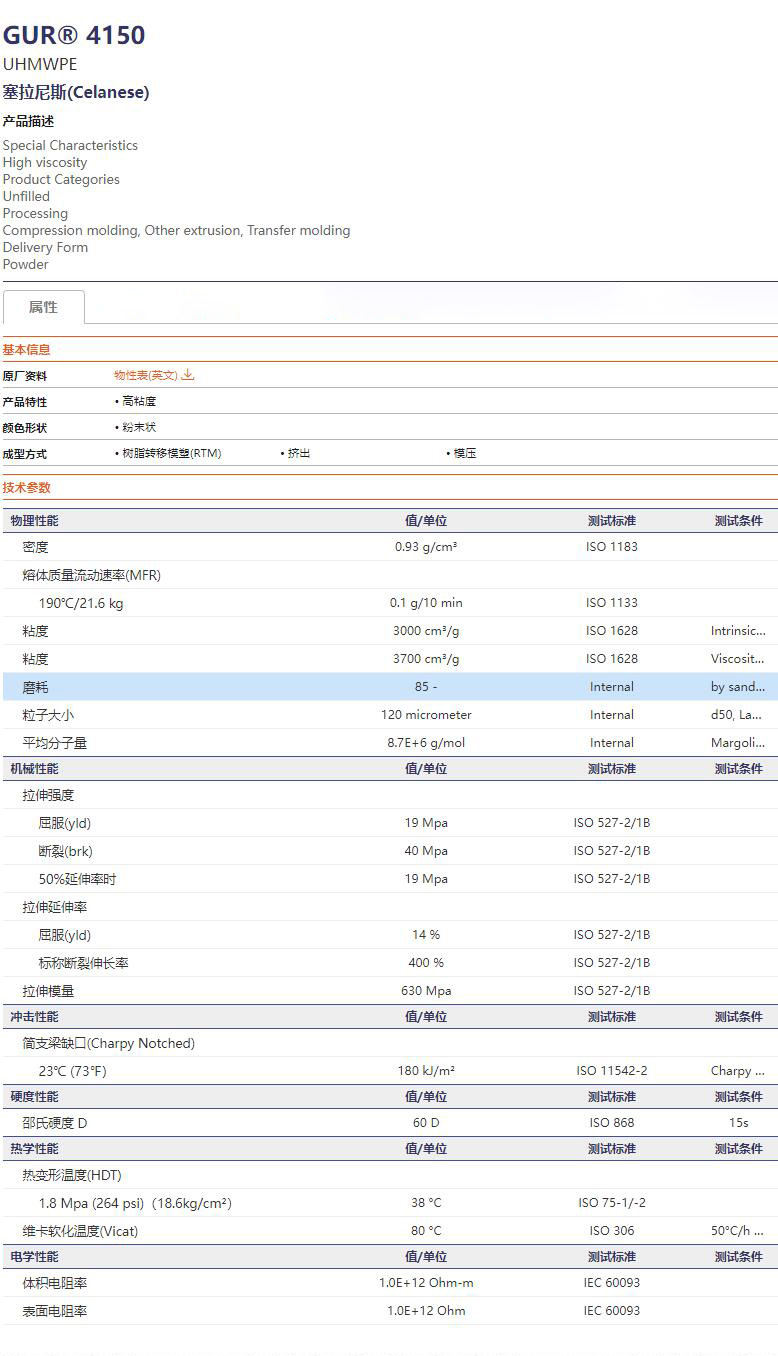Click the Compression molding, Other extrusion line
778x1356 pixels.
tap(177, 230)
